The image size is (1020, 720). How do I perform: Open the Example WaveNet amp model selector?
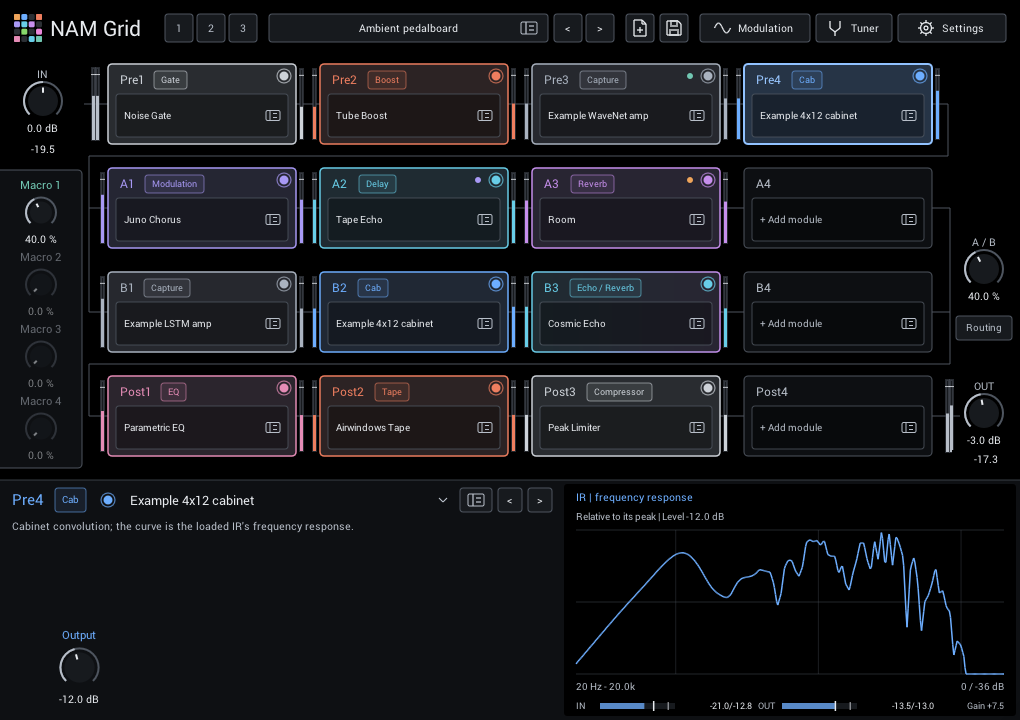click(626, 116)
